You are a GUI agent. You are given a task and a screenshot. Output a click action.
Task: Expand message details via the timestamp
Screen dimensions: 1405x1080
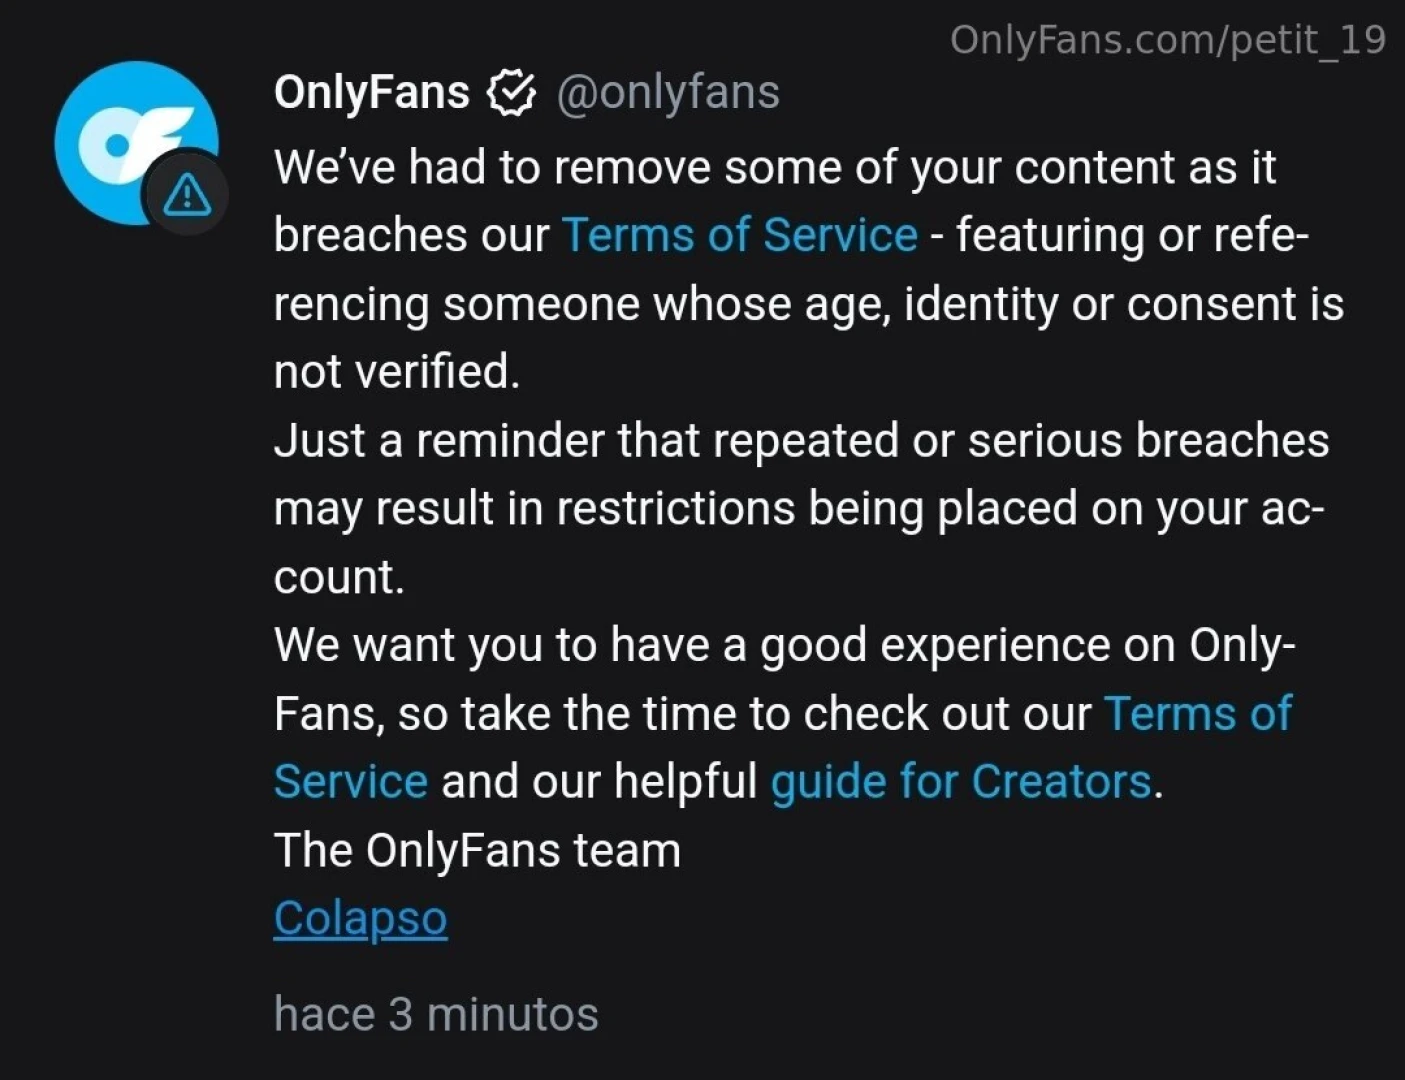[x=436, y=1013]
